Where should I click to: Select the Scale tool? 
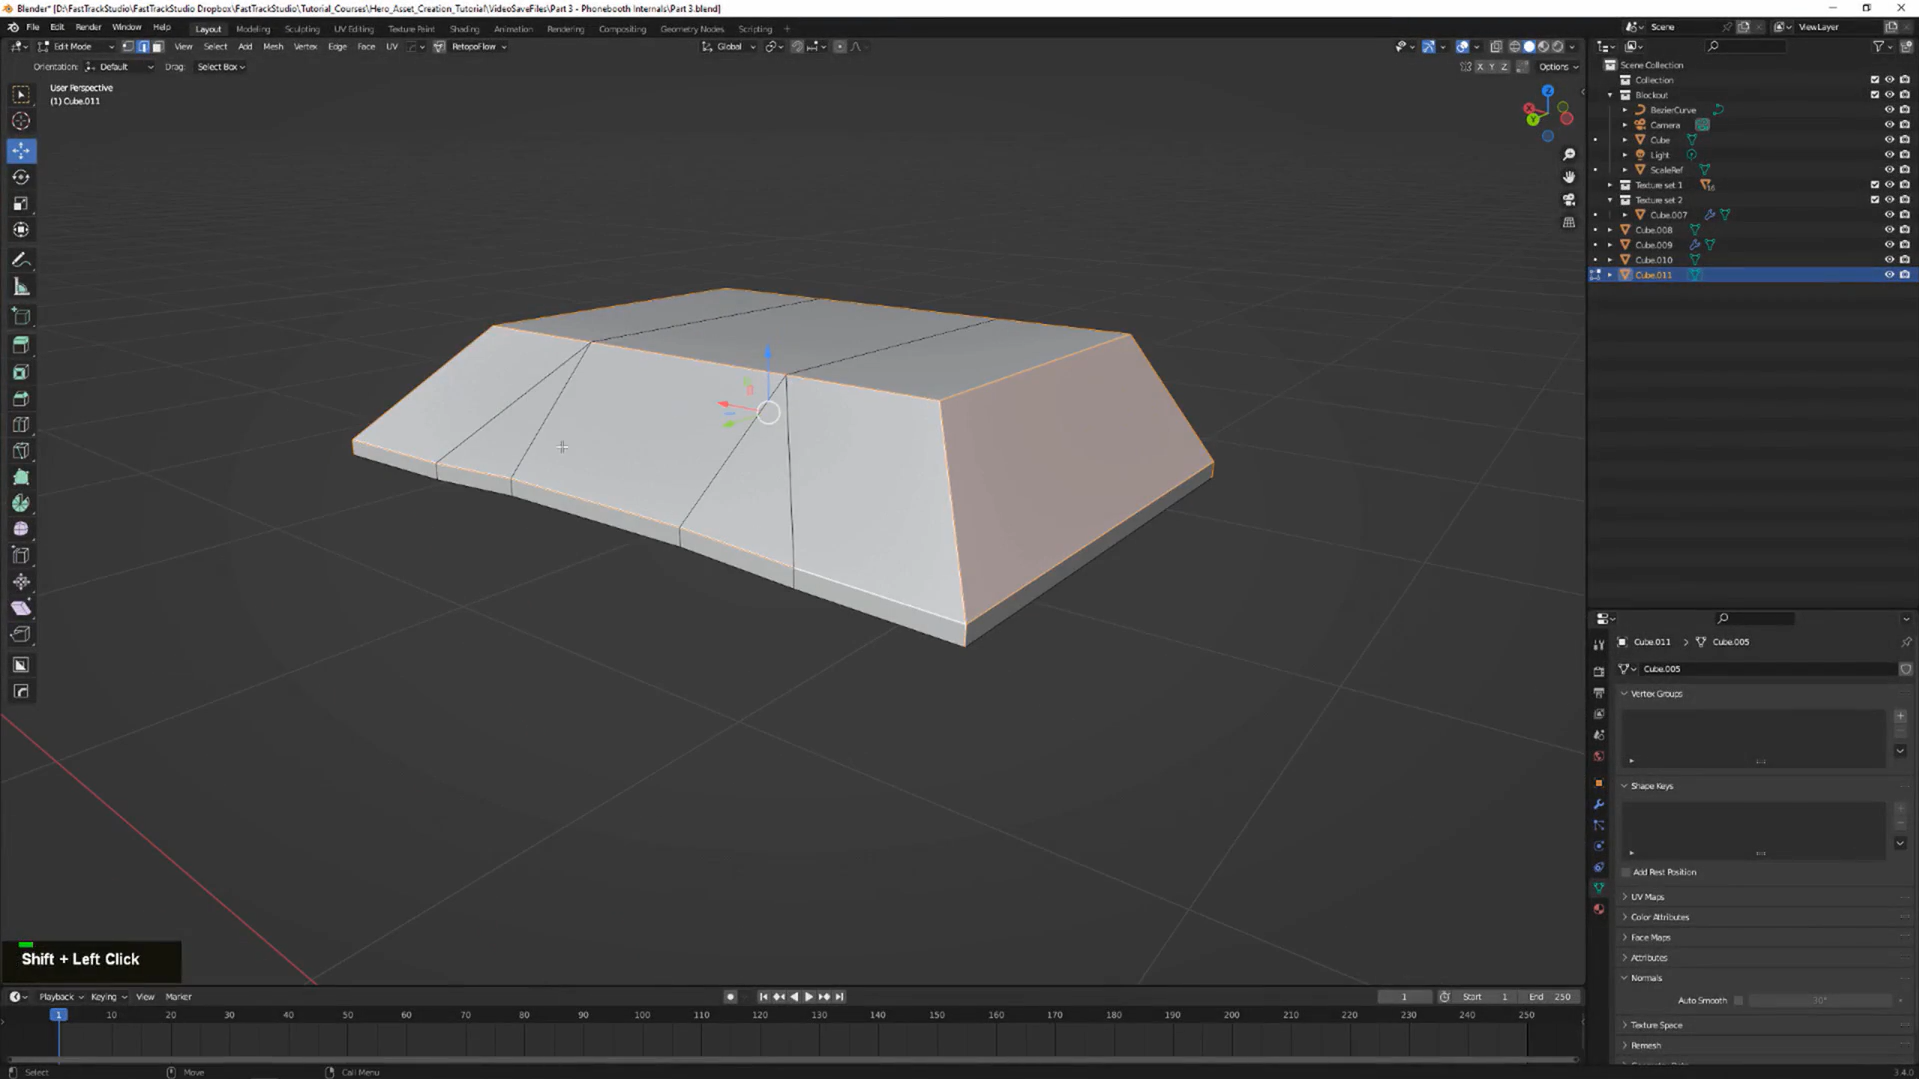click(21, 204)
